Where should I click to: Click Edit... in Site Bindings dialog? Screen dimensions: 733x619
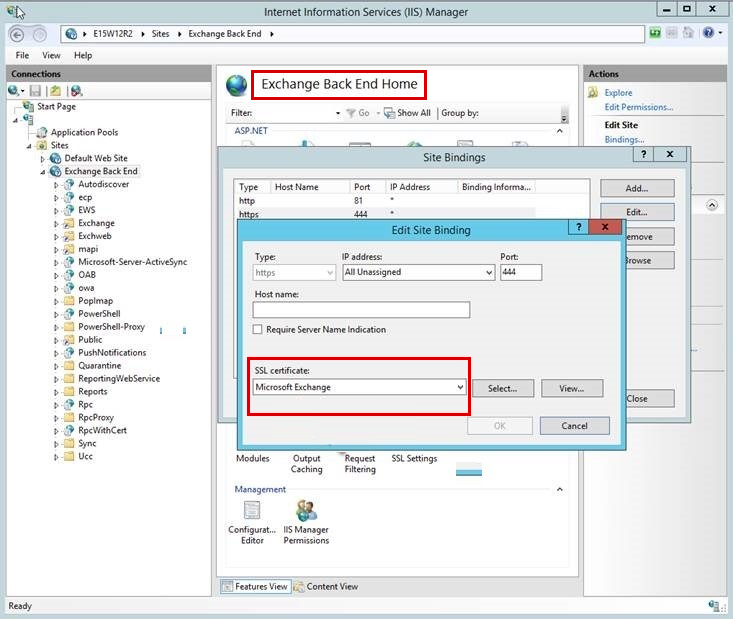click(637, 212)
